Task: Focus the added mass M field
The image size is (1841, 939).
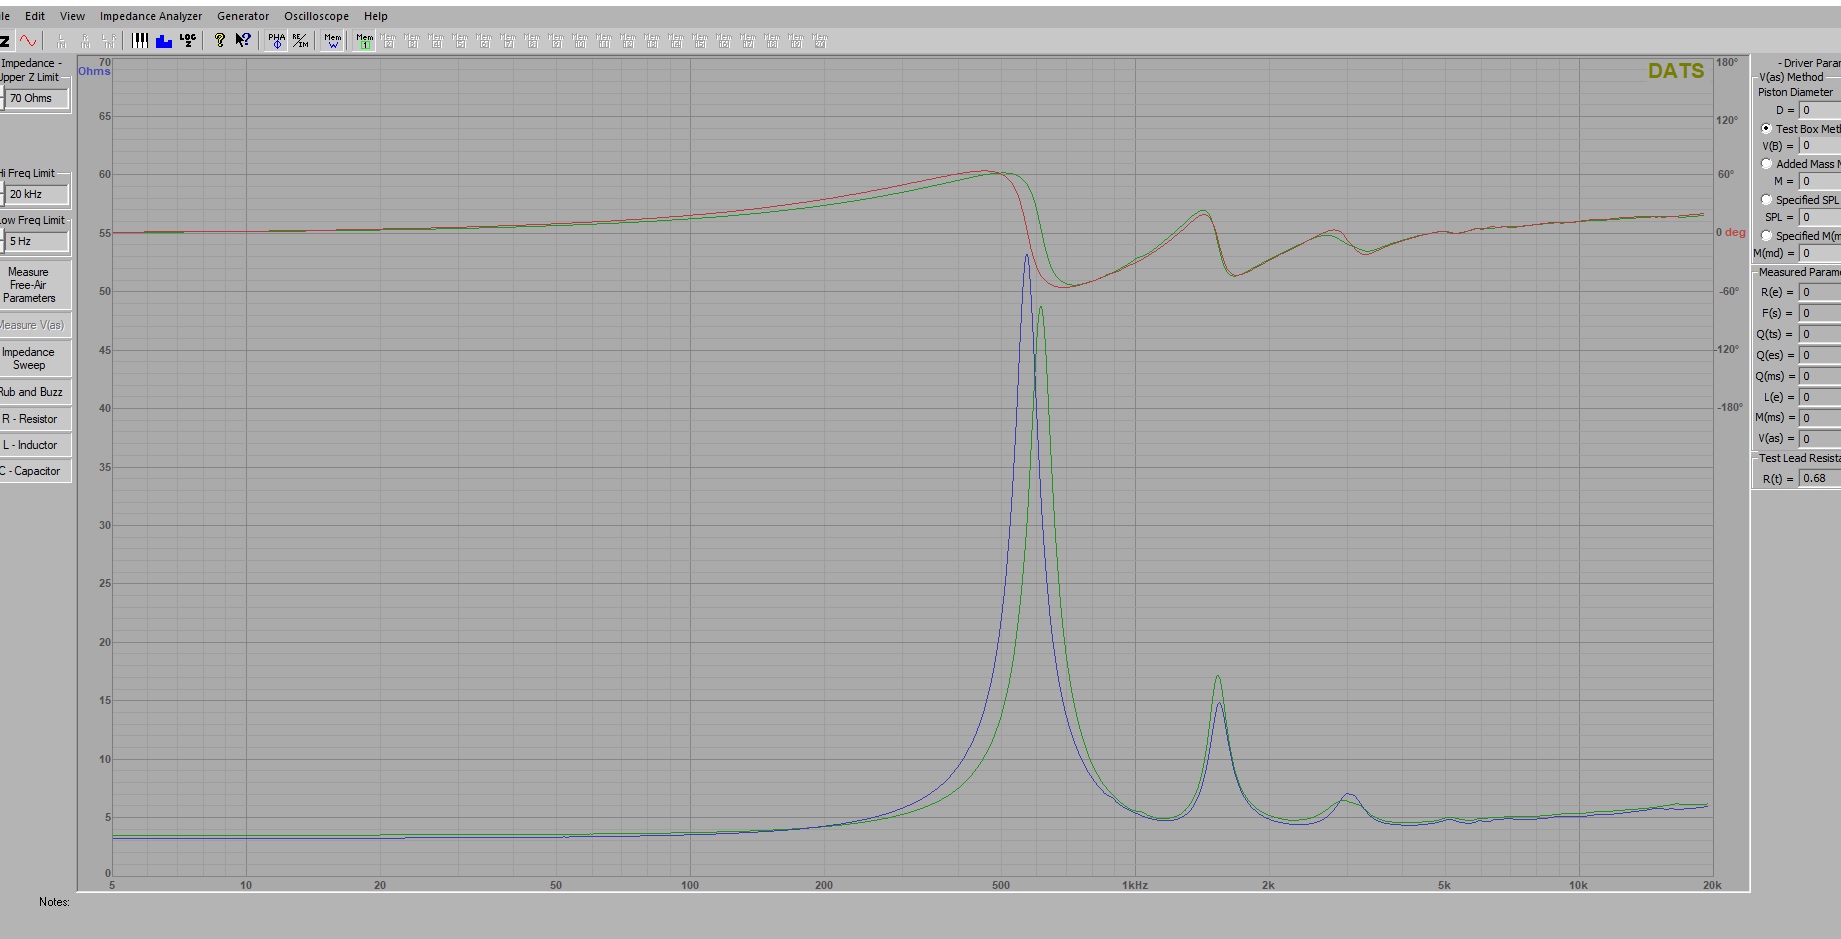Action: (x=1820, y=181)
